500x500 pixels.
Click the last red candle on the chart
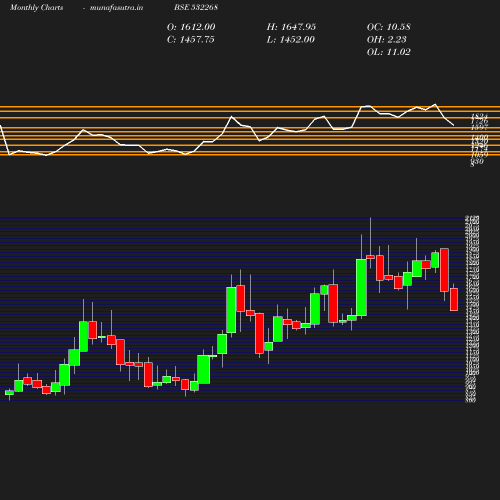(454, 299)
